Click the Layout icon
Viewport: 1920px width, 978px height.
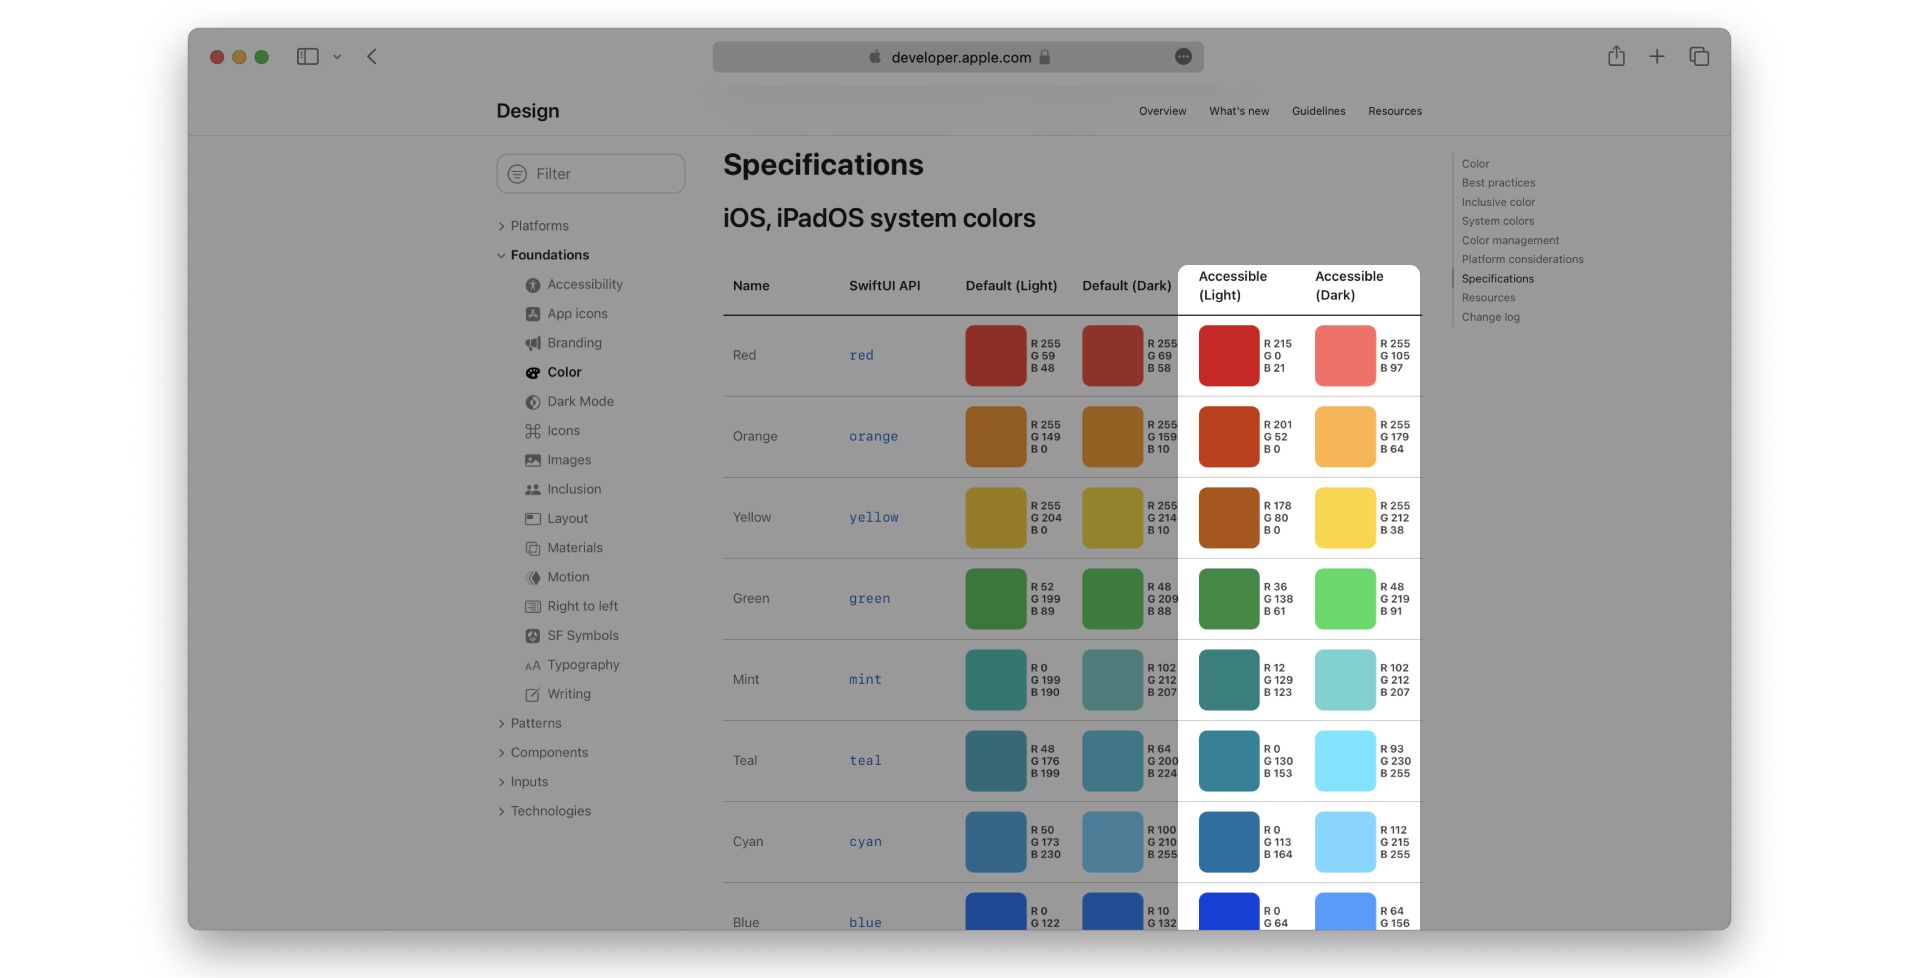(x=533, y=519)
